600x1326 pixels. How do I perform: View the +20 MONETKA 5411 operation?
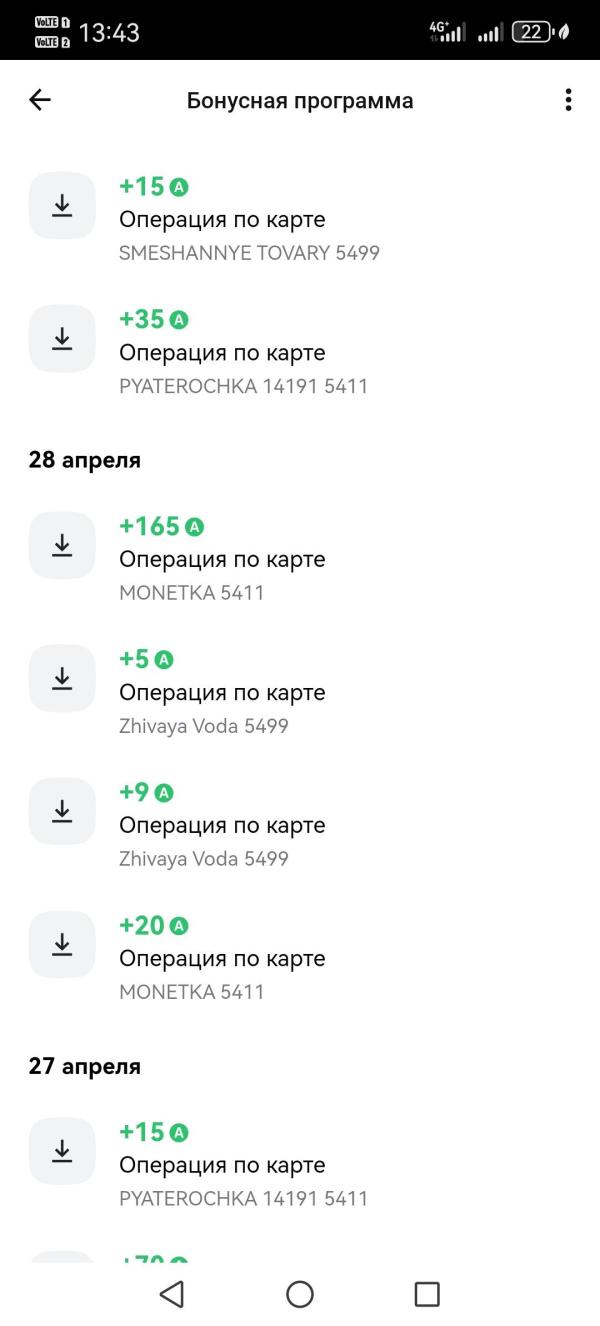pyautogui.click(x=300, y=957)
